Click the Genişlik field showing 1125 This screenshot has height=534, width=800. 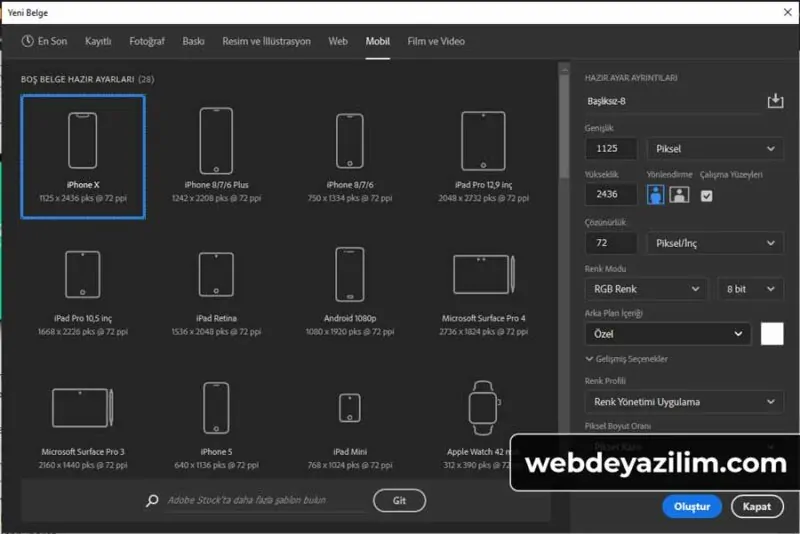[611, 149]
